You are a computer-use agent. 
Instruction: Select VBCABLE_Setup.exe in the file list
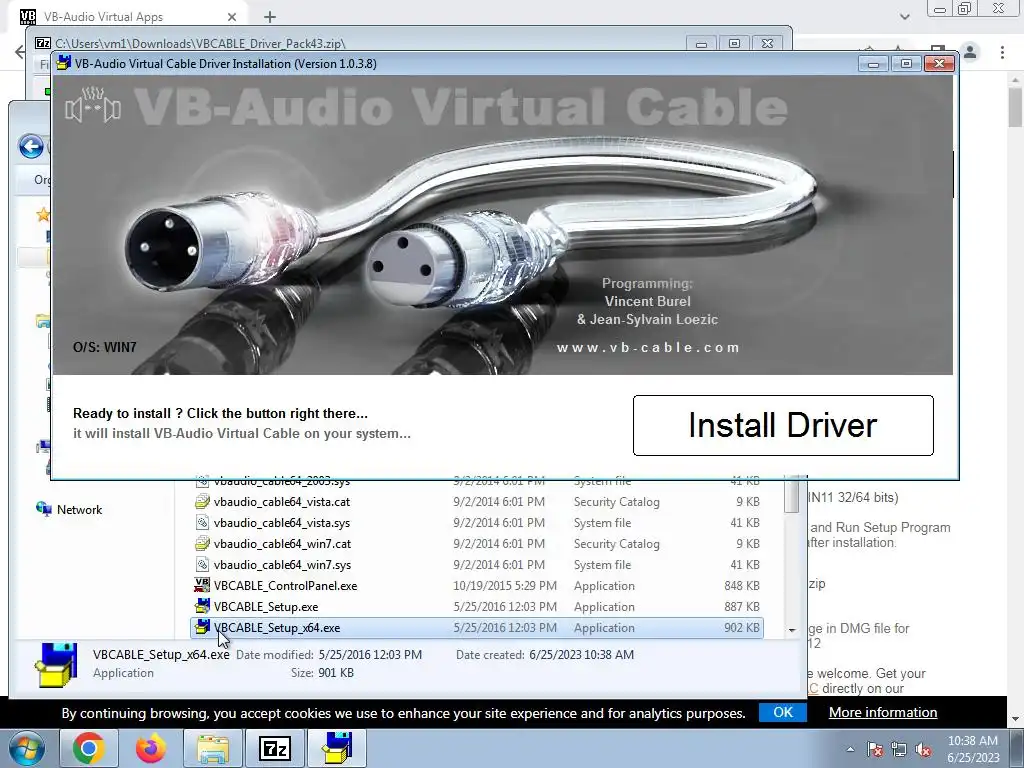pyautogui.click(x=477, y=607)
